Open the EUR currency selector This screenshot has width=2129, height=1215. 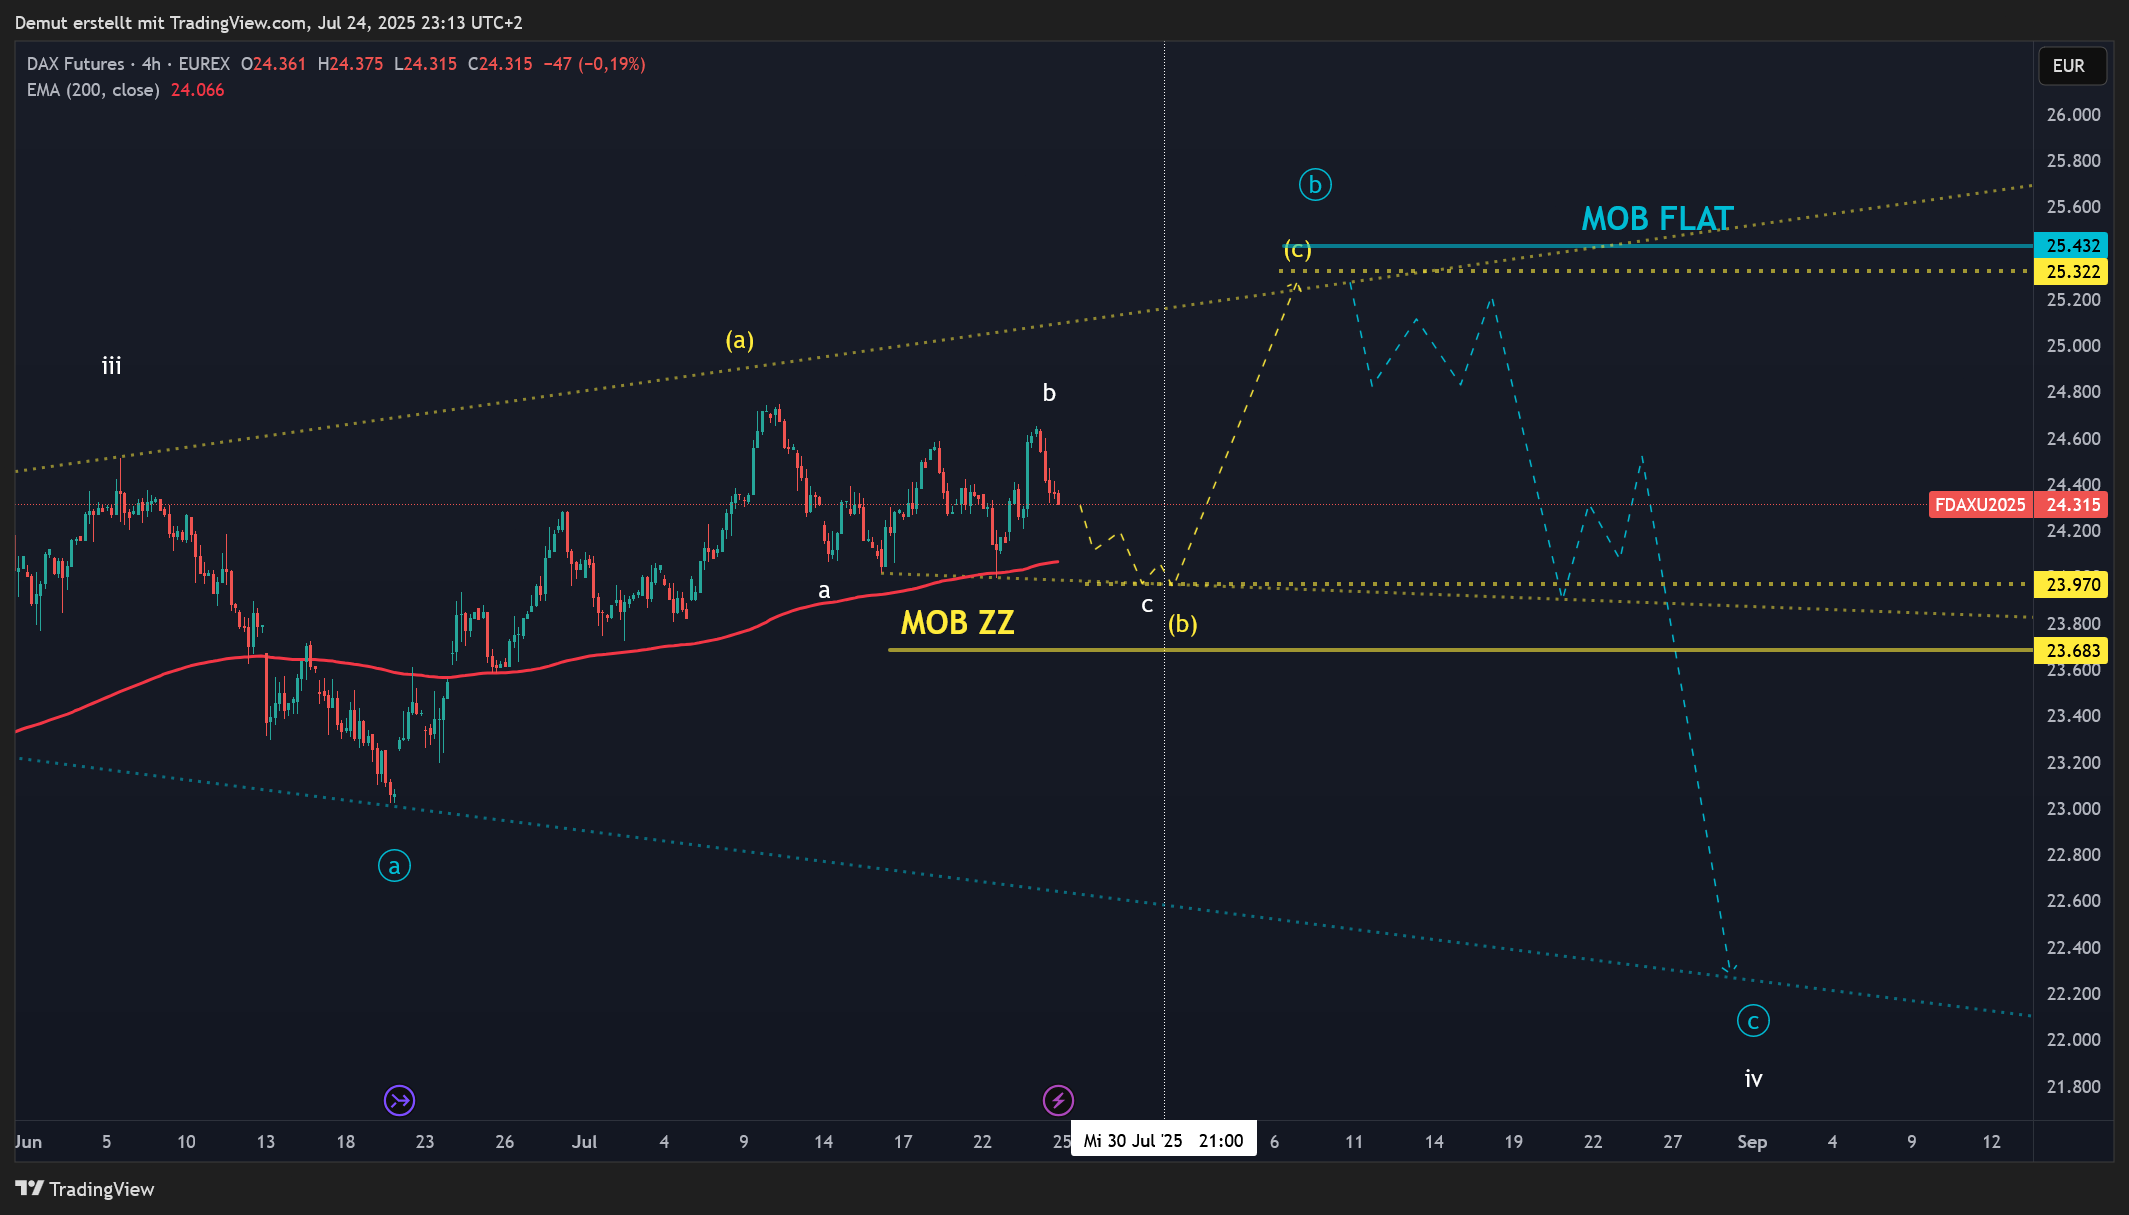coord(2072,66)
